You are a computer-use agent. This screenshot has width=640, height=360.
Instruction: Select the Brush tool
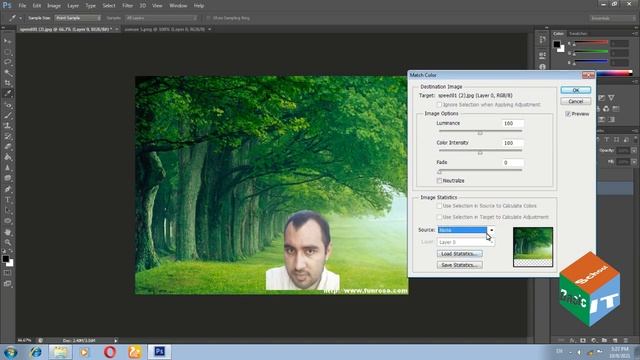(8, 116)
